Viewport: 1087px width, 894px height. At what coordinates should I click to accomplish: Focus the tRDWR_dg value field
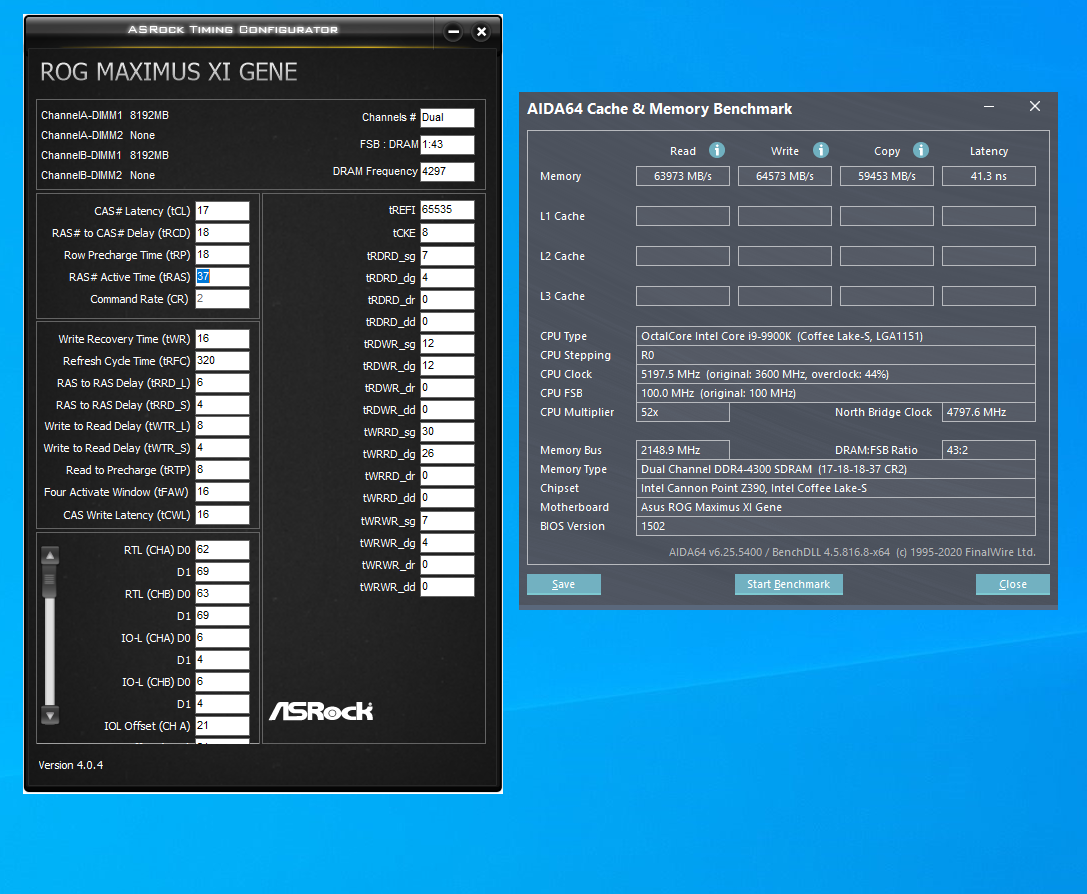447,366
